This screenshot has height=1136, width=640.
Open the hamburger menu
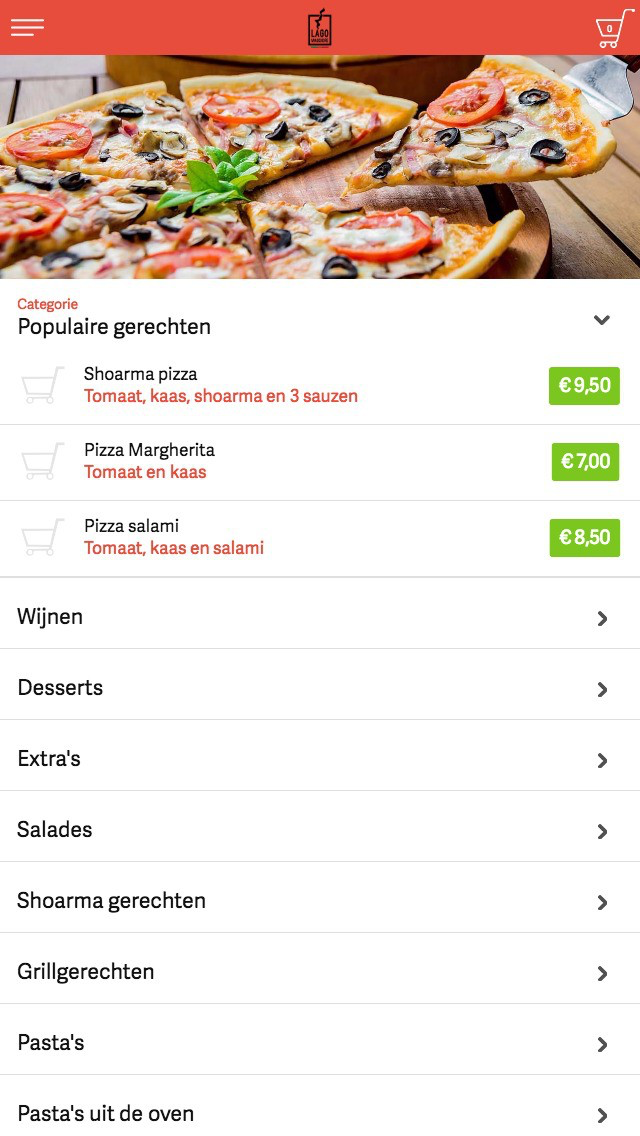pos(27,28)
